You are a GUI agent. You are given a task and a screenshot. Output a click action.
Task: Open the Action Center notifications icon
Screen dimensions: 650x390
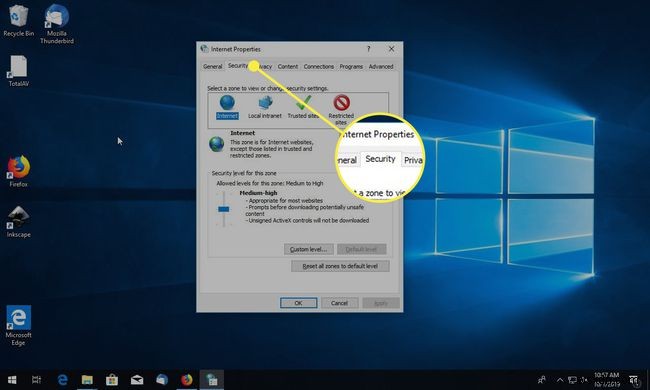click(x=633, y=380)
